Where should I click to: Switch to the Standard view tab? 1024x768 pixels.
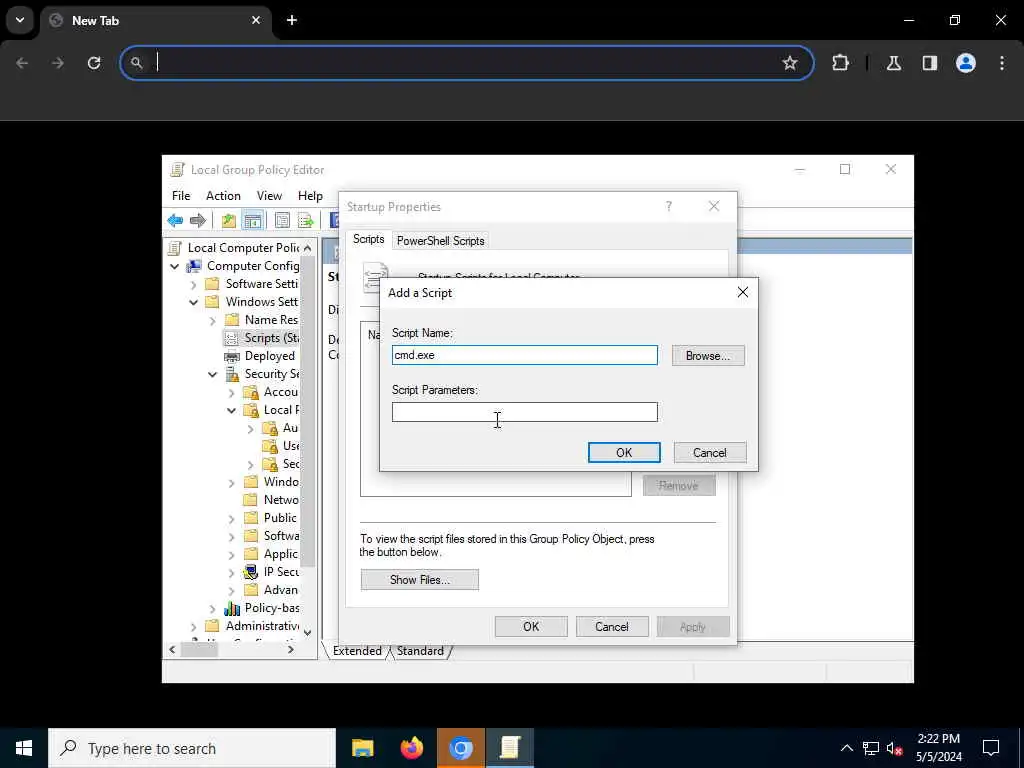[x=420, y=650]
